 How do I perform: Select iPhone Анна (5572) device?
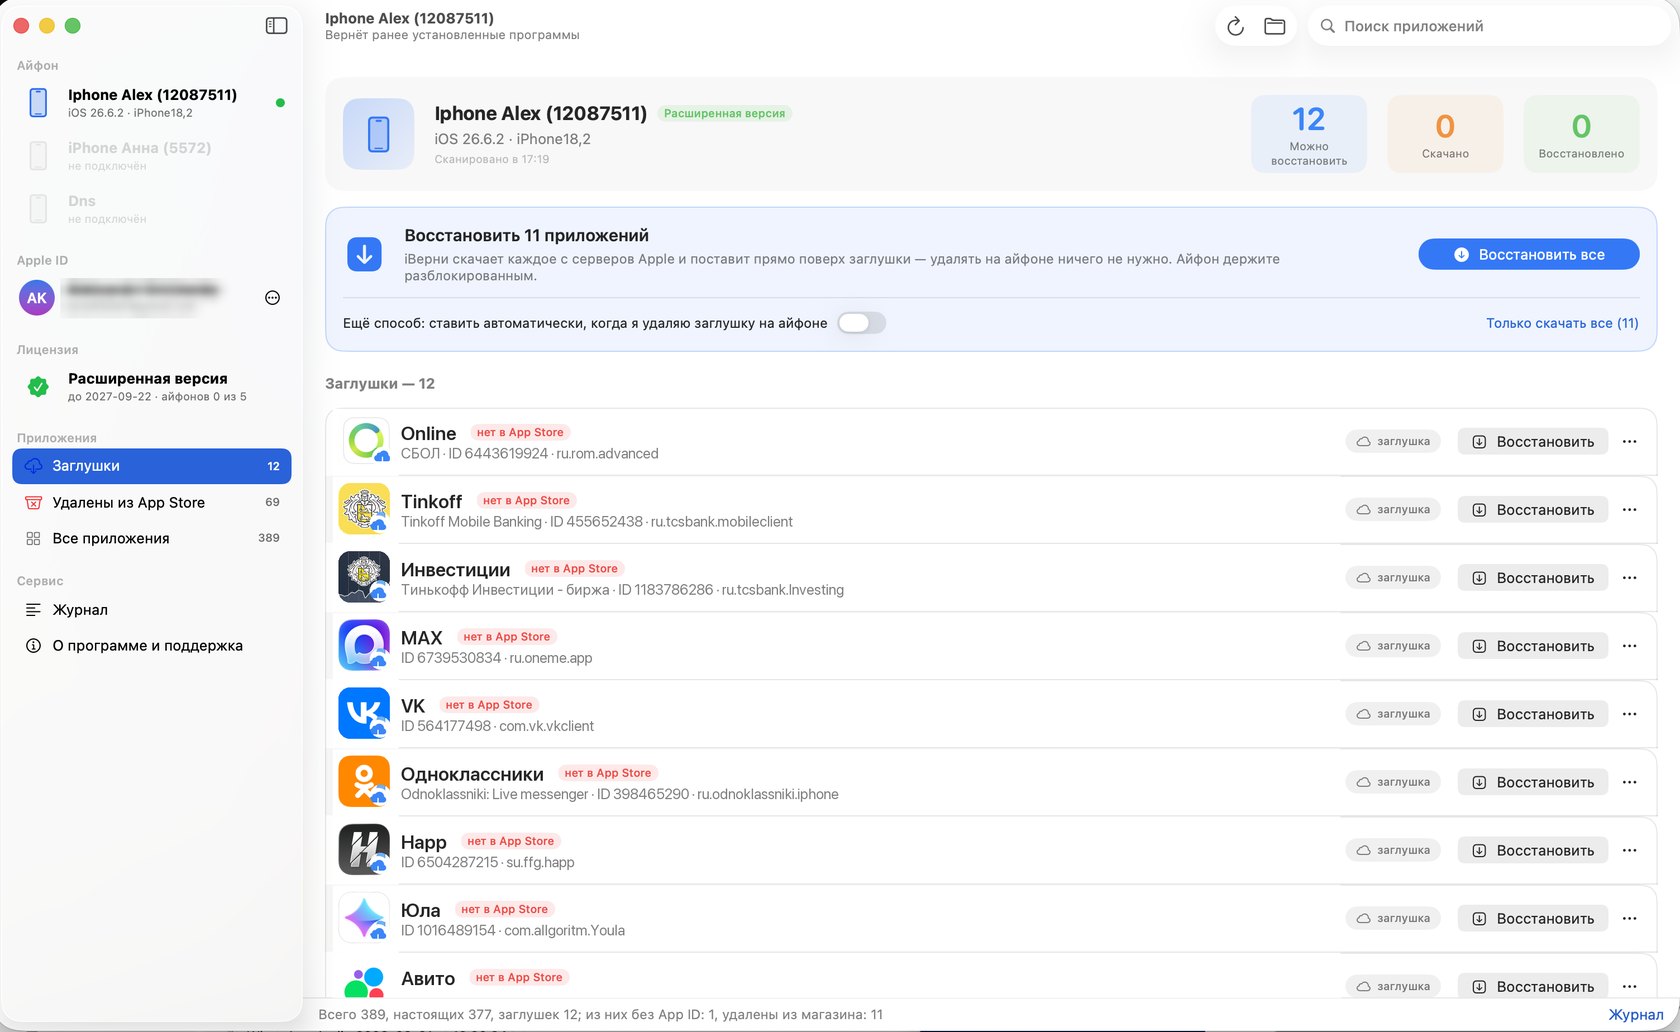[x=152, y=155]
